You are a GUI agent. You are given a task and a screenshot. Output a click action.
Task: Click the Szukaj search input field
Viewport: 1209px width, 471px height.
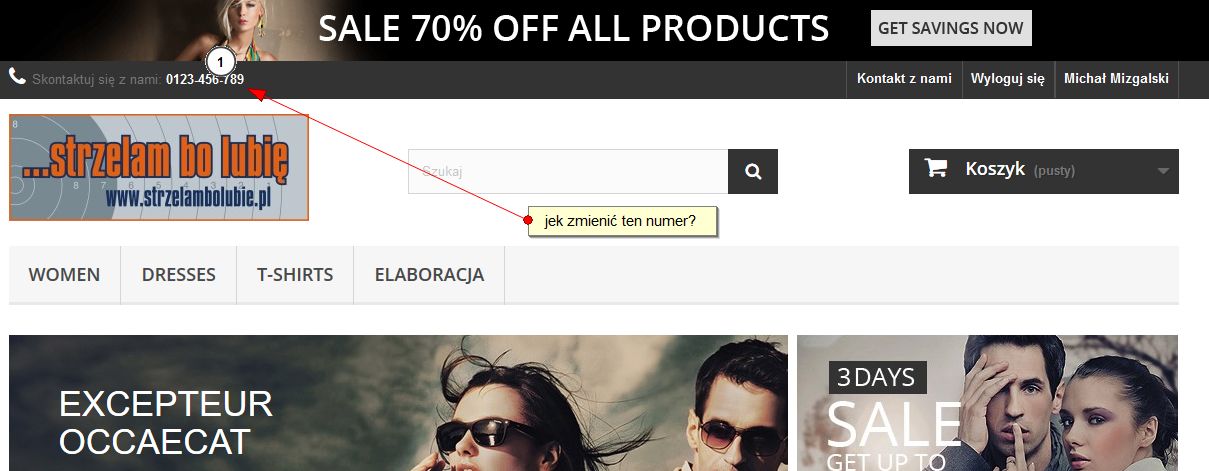(x=568, y=172)
